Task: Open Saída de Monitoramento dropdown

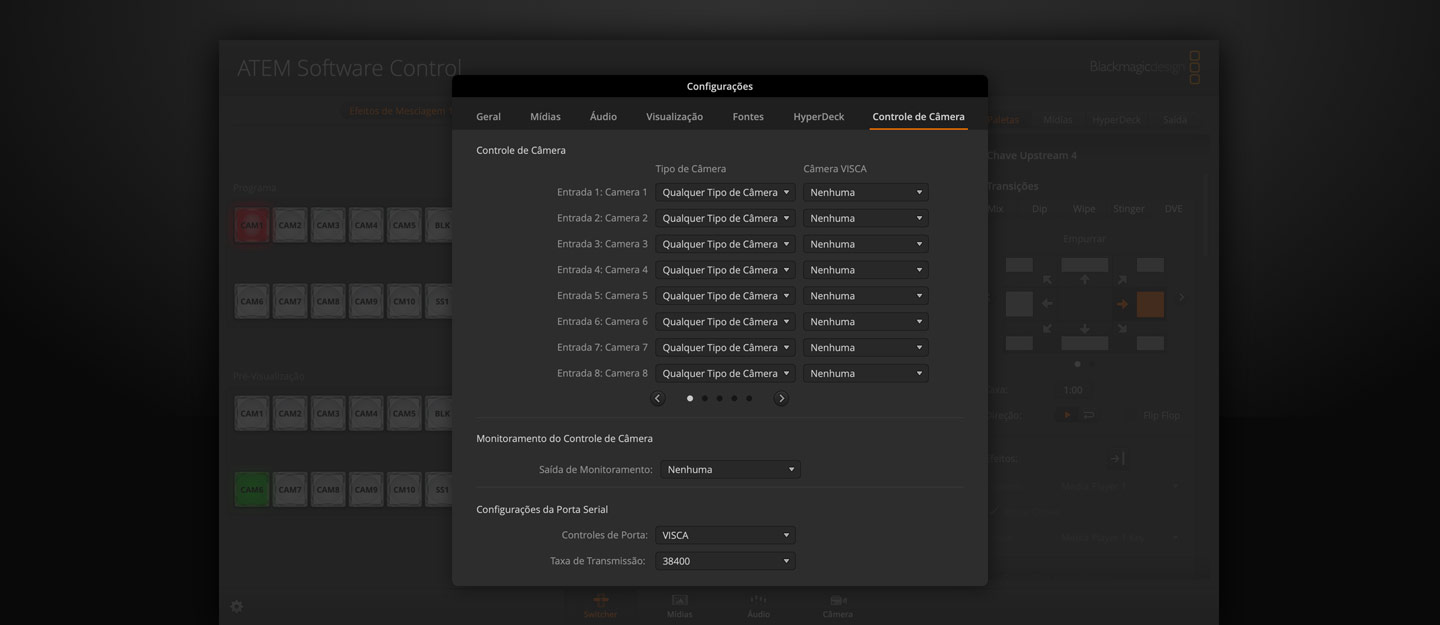Action: (730, 469)
